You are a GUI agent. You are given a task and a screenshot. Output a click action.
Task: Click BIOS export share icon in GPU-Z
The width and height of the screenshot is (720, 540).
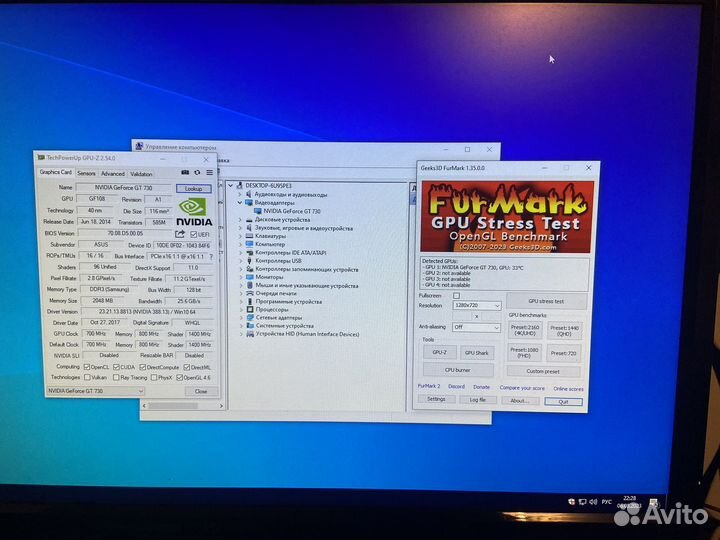point(180,234)
